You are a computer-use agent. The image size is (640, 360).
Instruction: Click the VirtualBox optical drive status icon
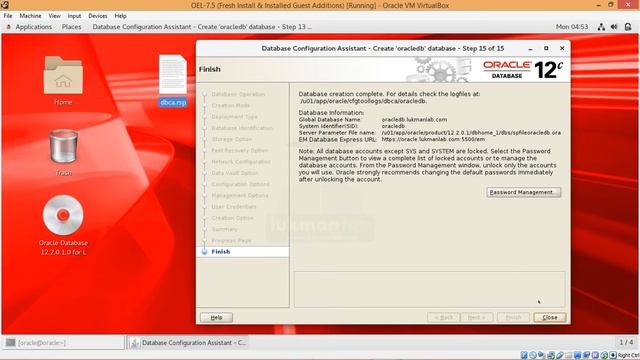[x=533, y=355]
